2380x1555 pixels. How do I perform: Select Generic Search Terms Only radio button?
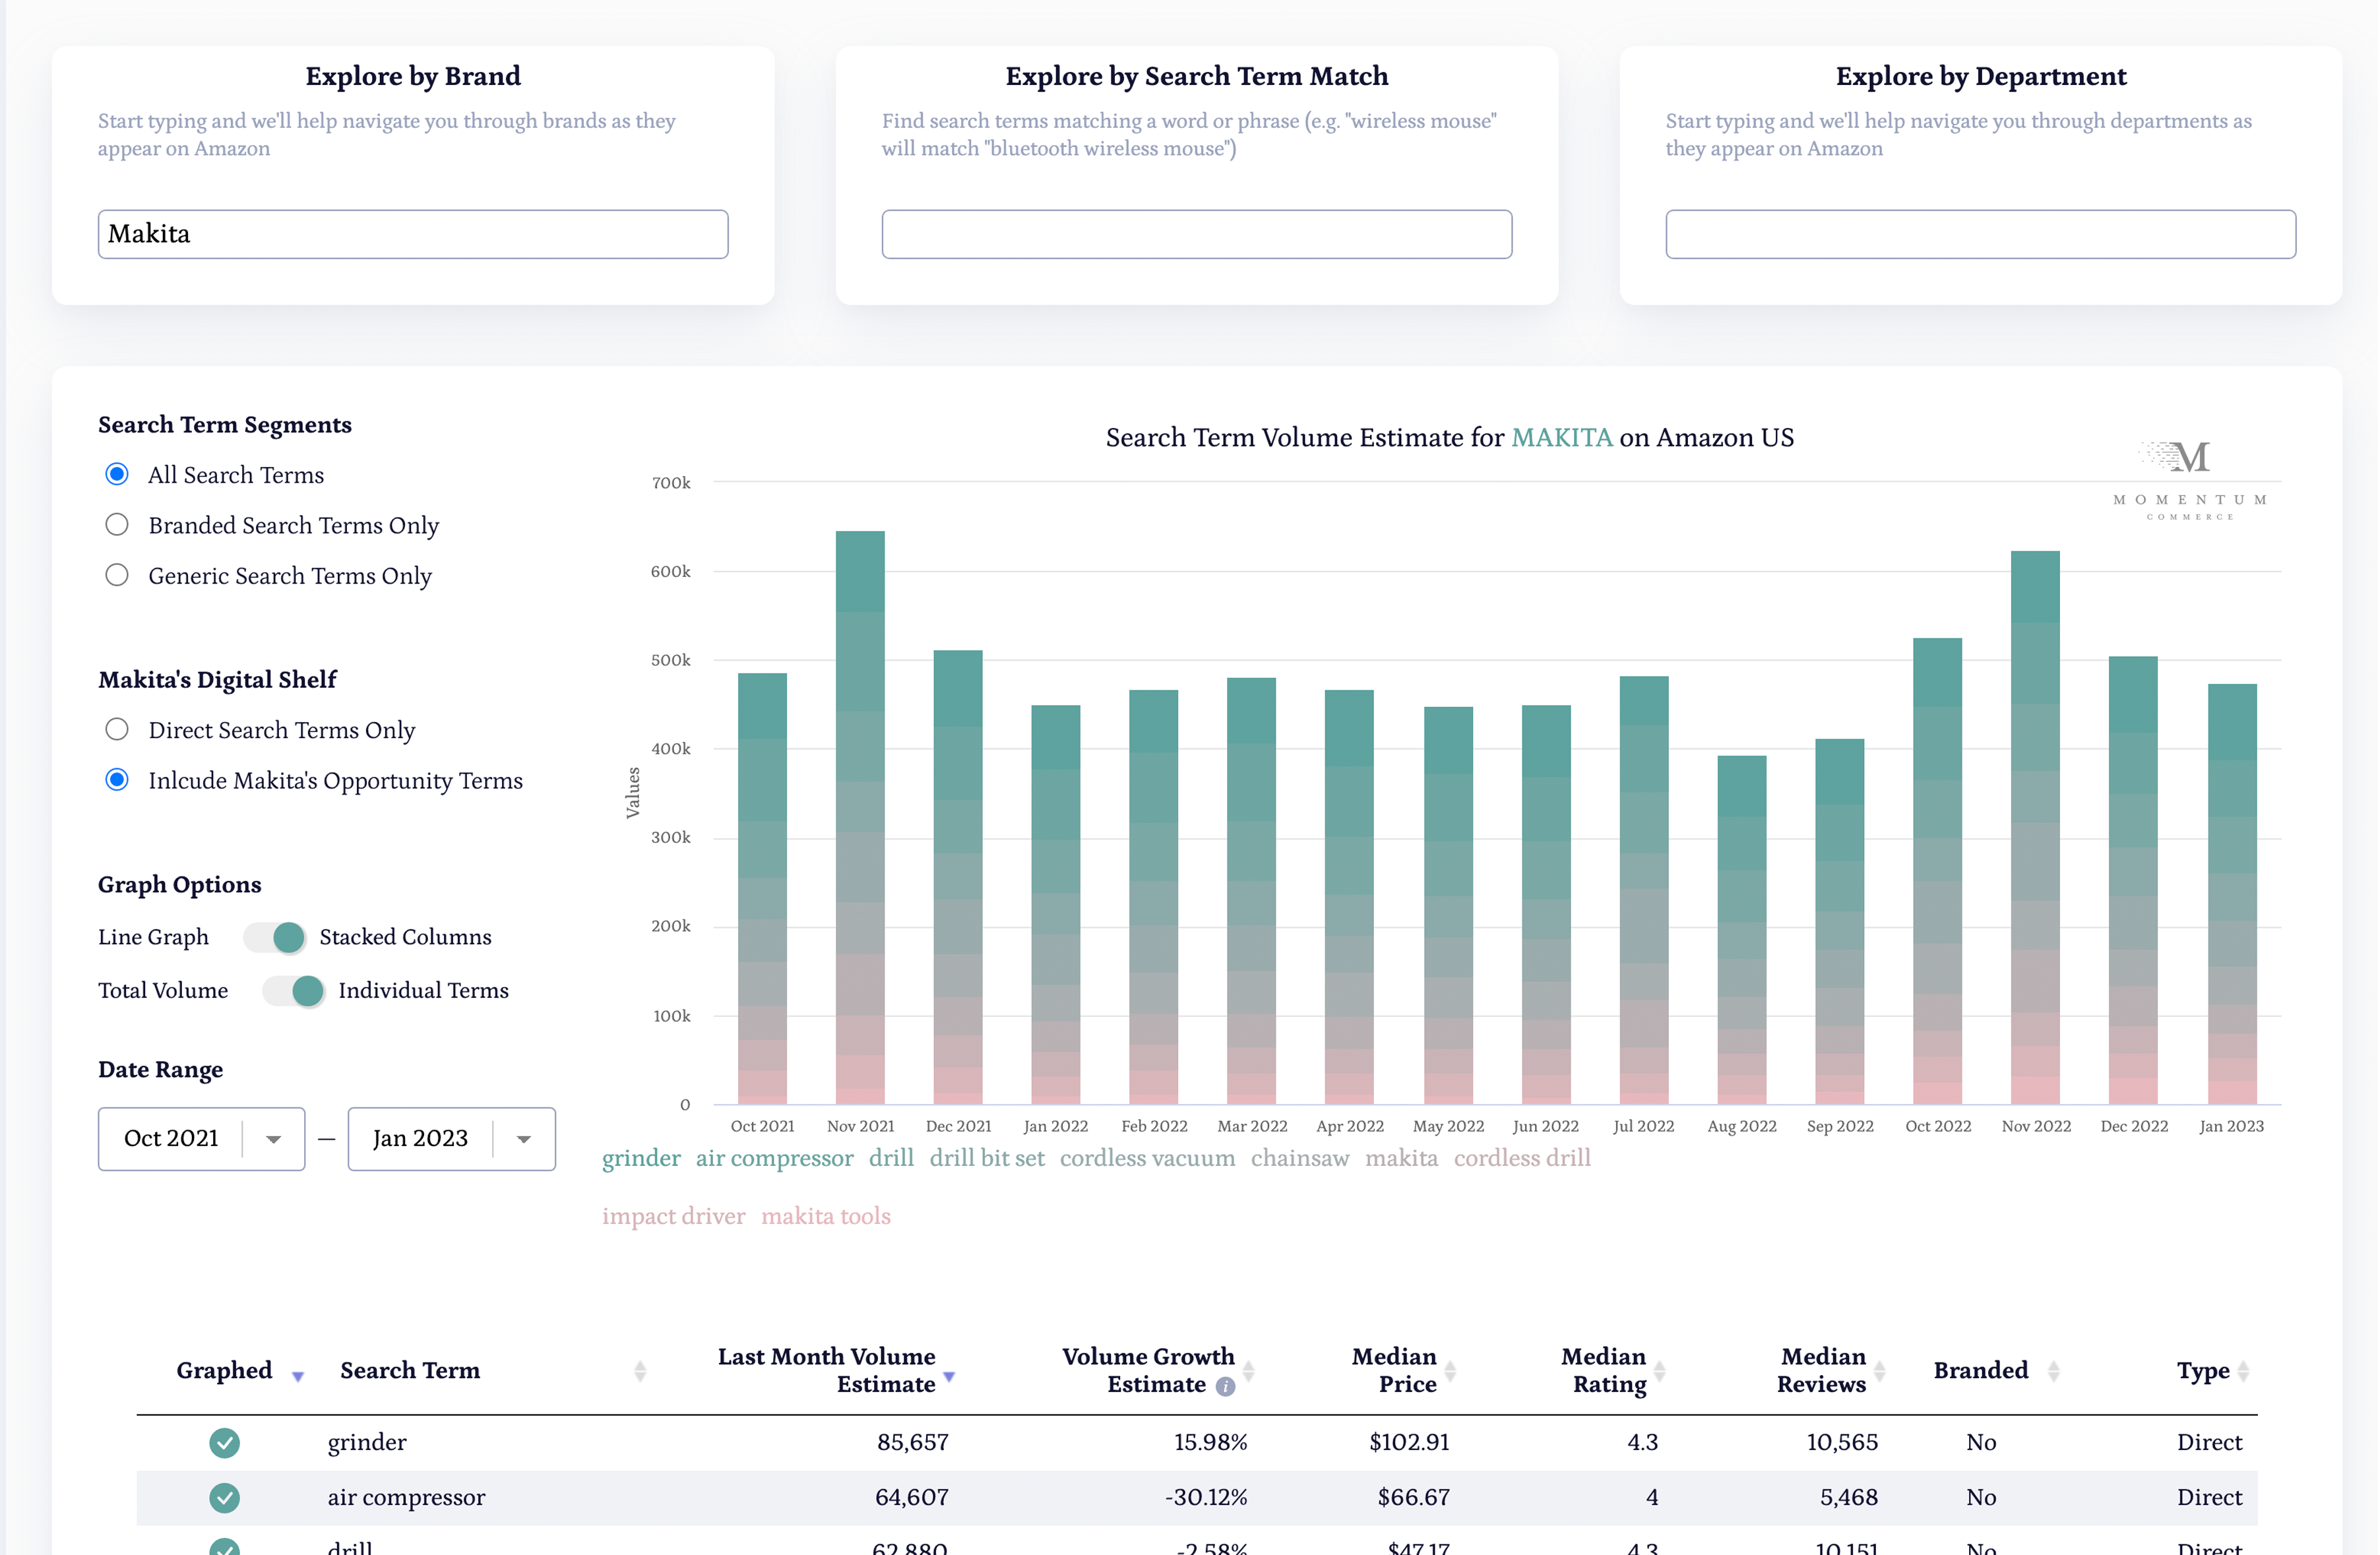117,575
